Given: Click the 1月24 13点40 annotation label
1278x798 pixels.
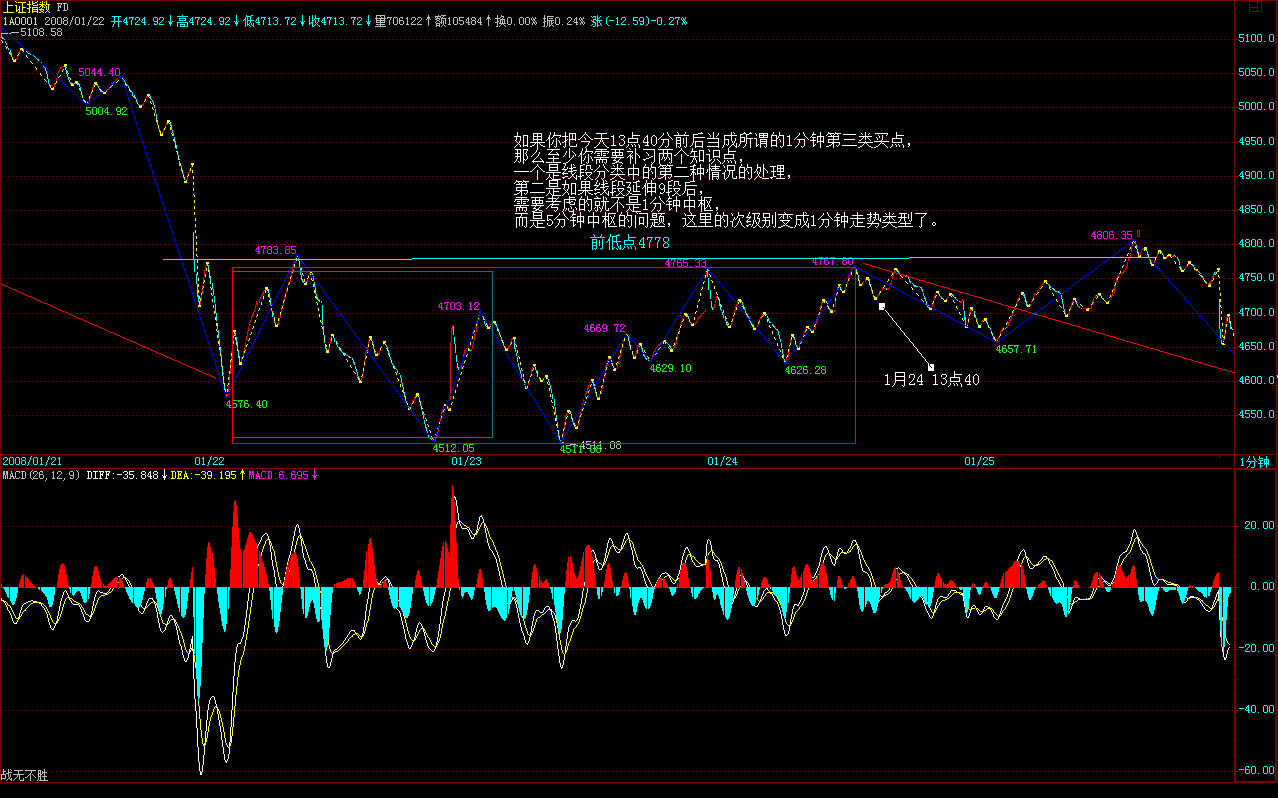Looking at the screenshot, I should [x=931, y=380].
